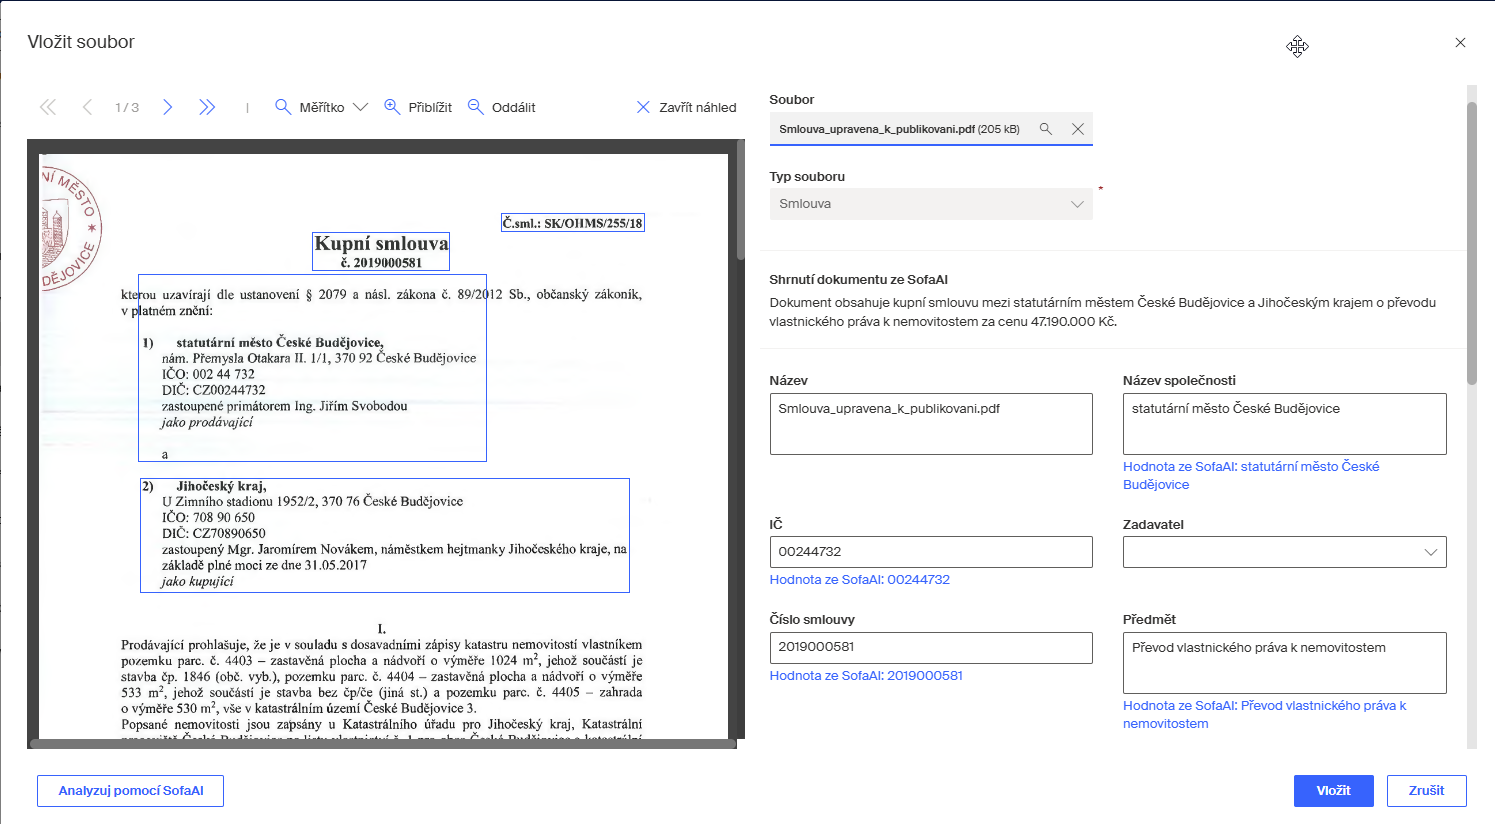The image size is (1495, 824).
Task: Click the Název input field
Action: tap(931, 424)
